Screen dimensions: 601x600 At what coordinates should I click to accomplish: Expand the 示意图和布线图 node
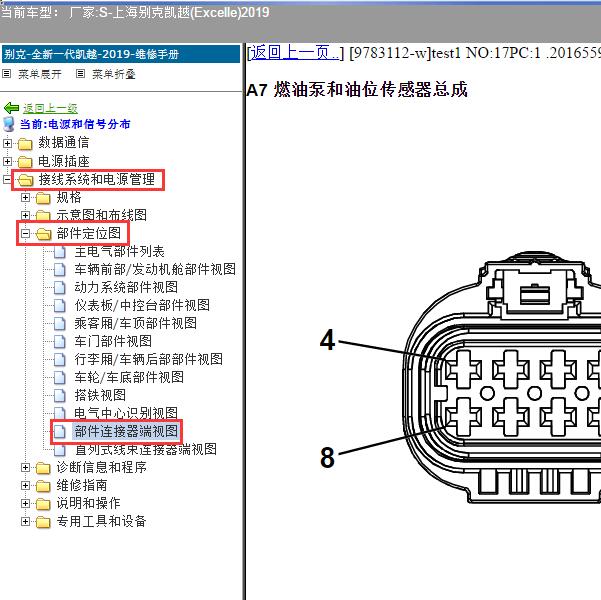25,215
